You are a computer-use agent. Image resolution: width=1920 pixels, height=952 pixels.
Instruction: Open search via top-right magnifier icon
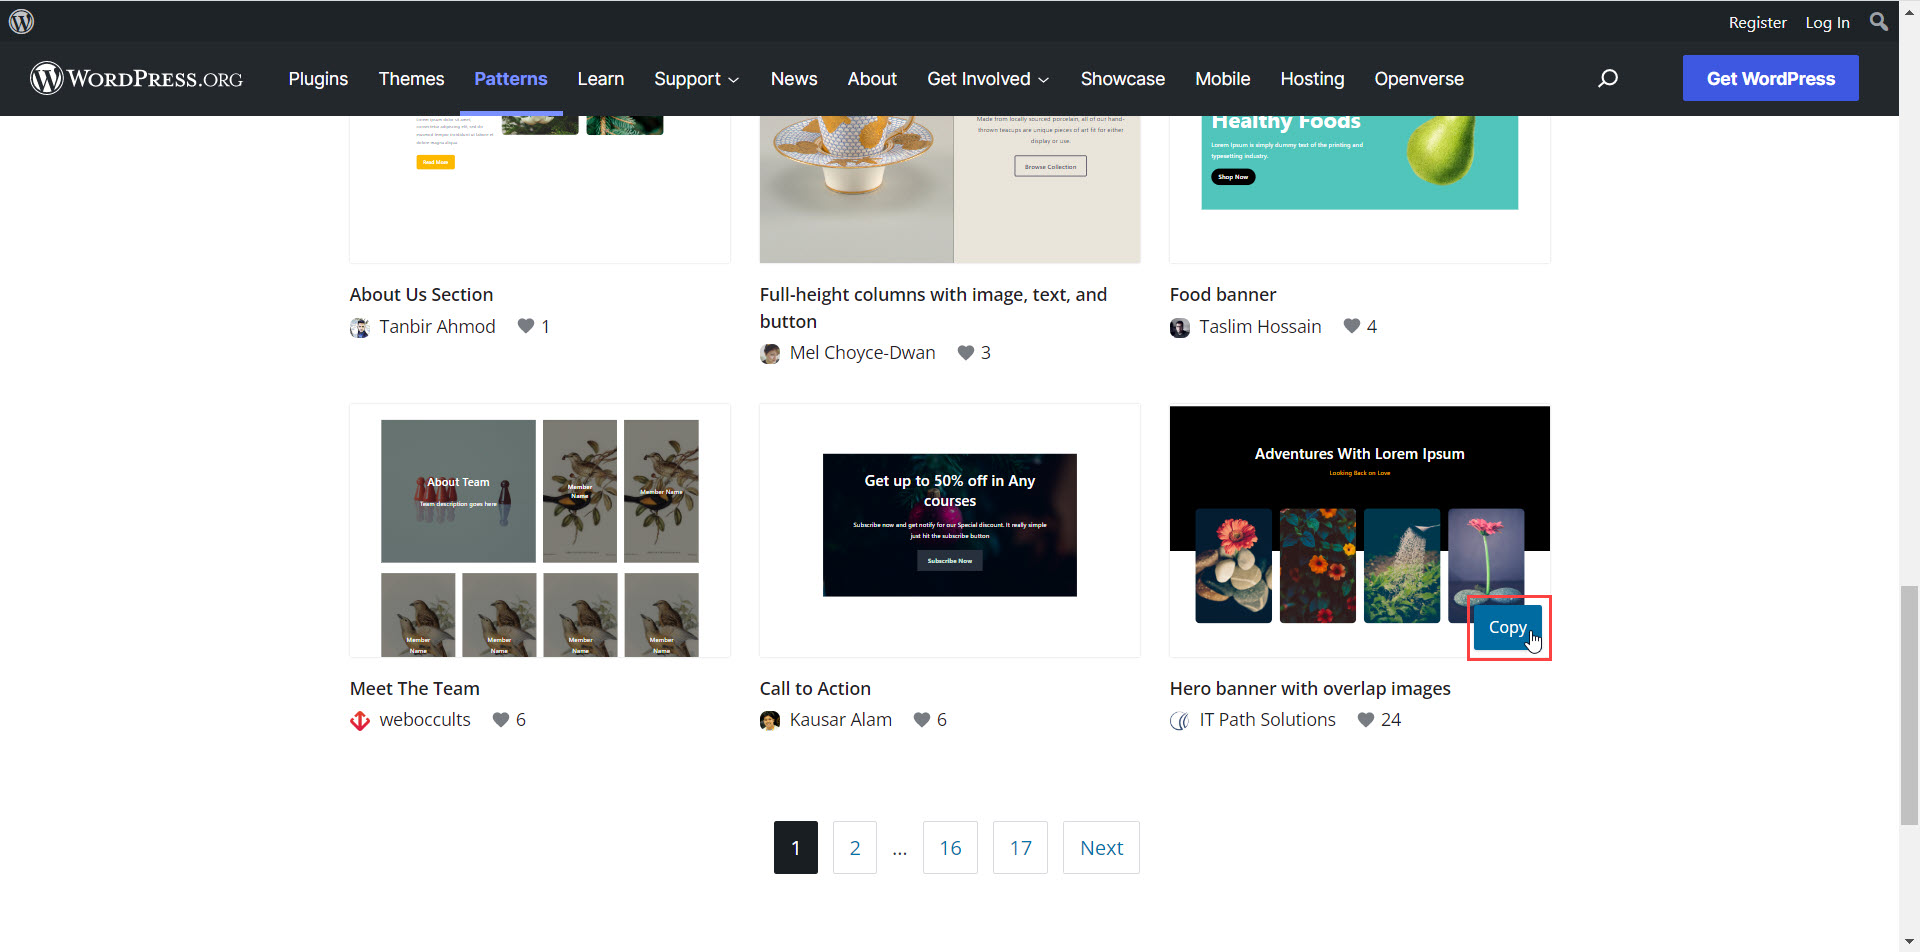(1879, 21)
